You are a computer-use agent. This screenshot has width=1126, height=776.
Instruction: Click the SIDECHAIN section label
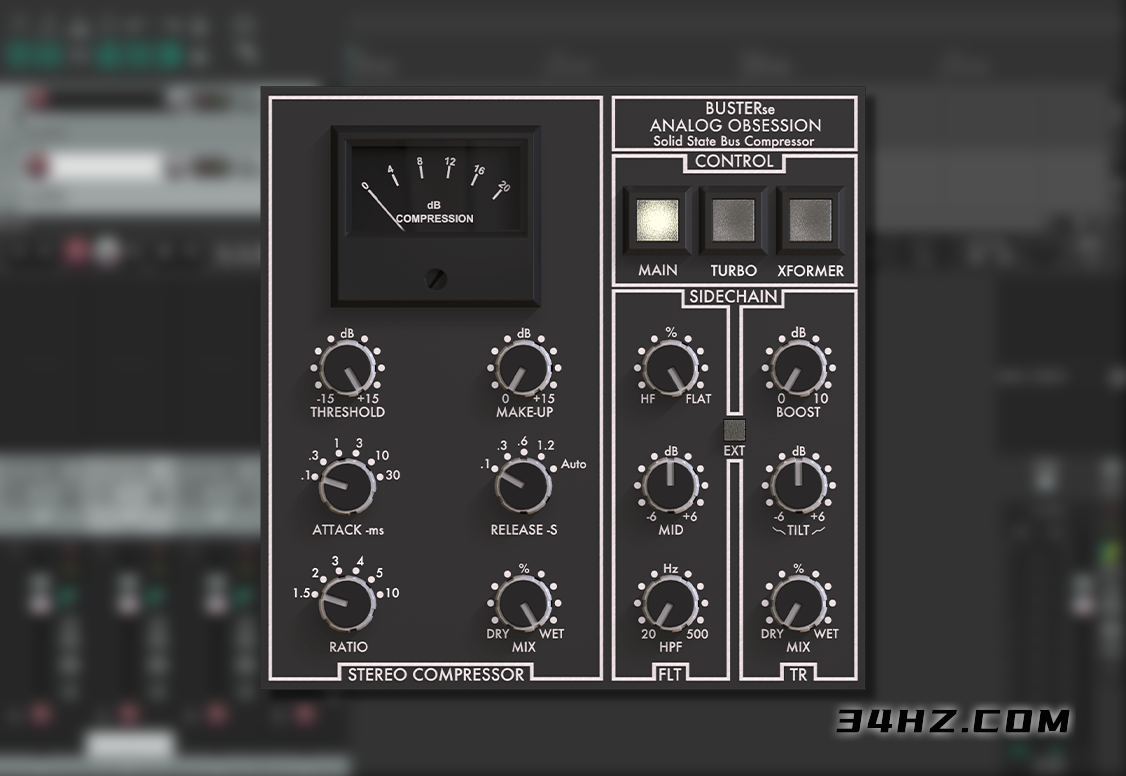(x=734, y=297)
